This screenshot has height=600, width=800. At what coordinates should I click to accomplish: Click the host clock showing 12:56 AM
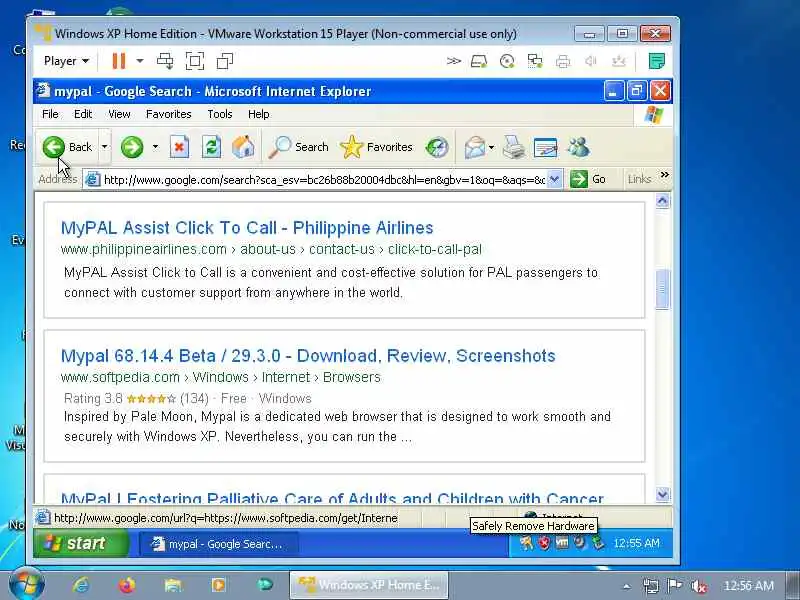pyautogui.click(x=748, y=586)
